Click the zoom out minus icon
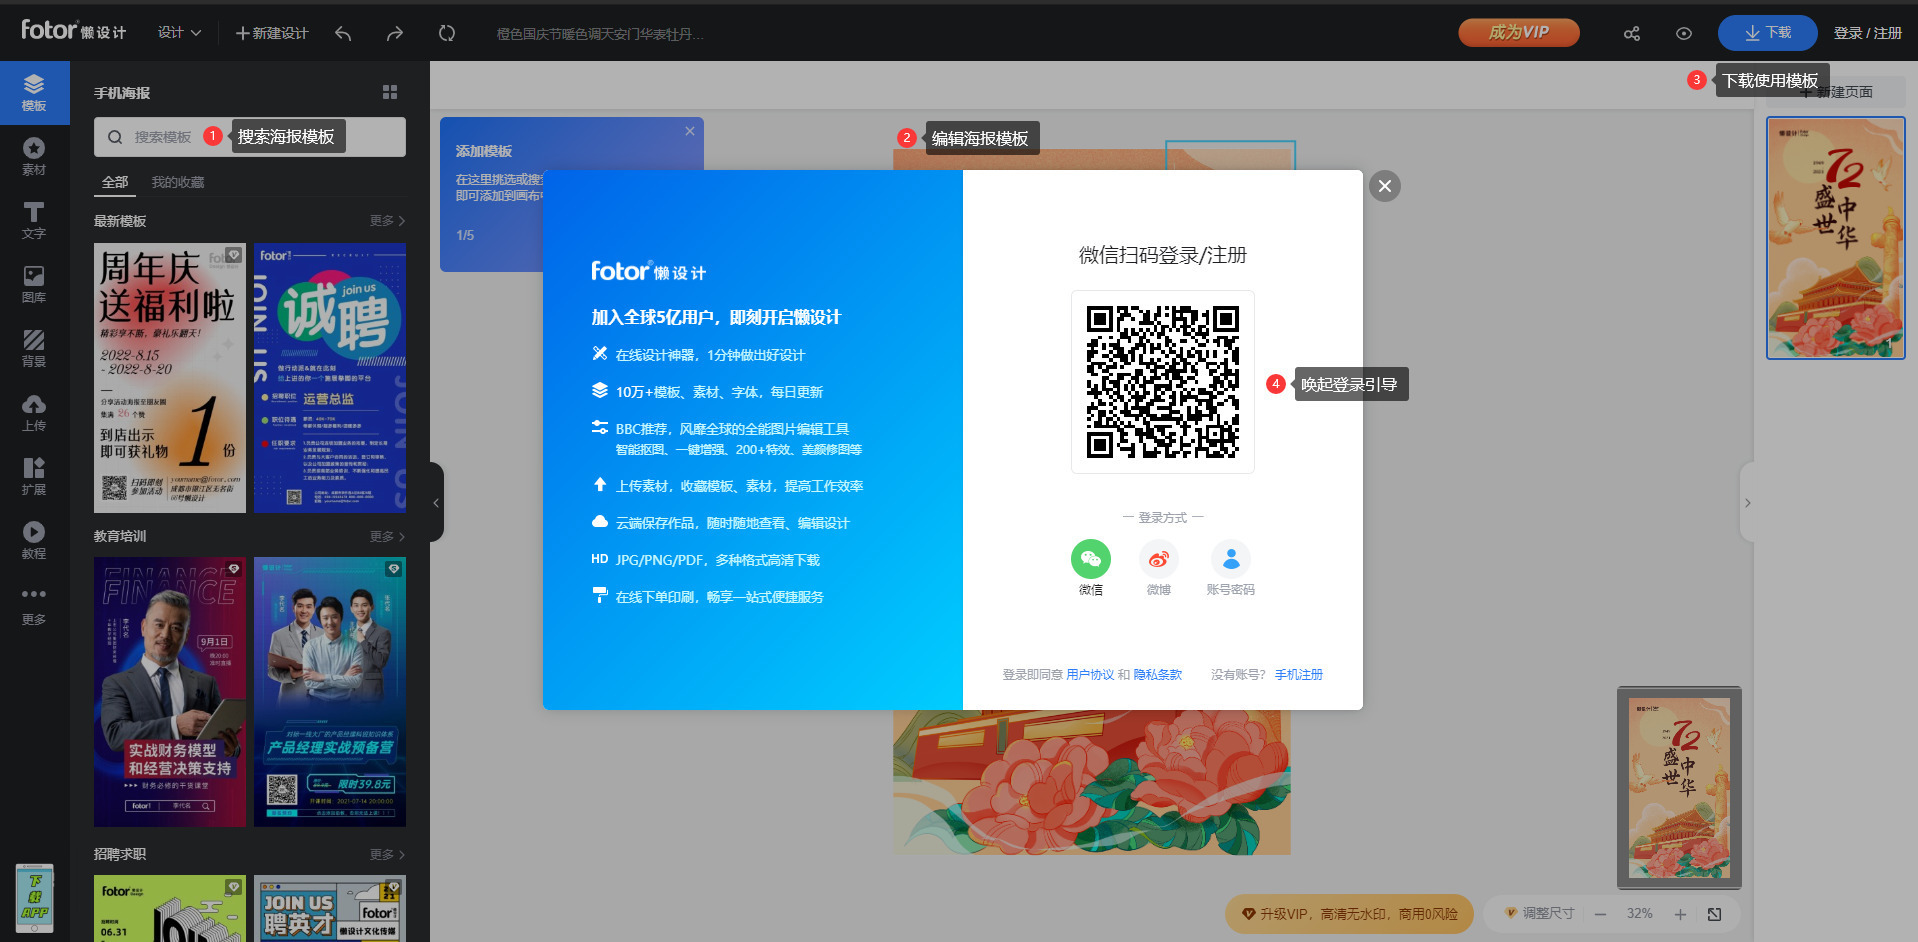 pyautogui.click(x=1600, y=914)
